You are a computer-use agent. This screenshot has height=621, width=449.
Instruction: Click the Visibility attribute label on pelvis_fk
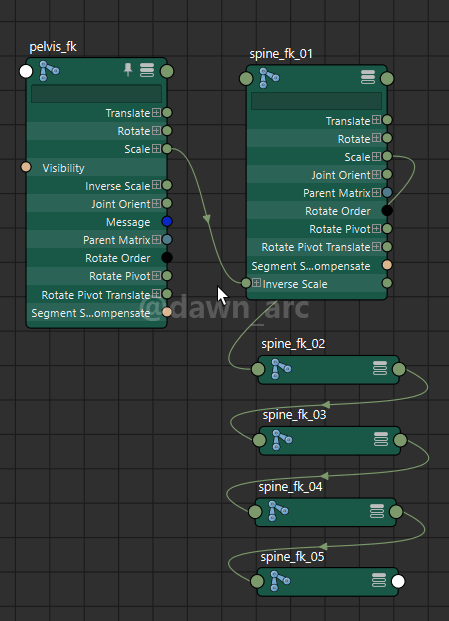63,168
